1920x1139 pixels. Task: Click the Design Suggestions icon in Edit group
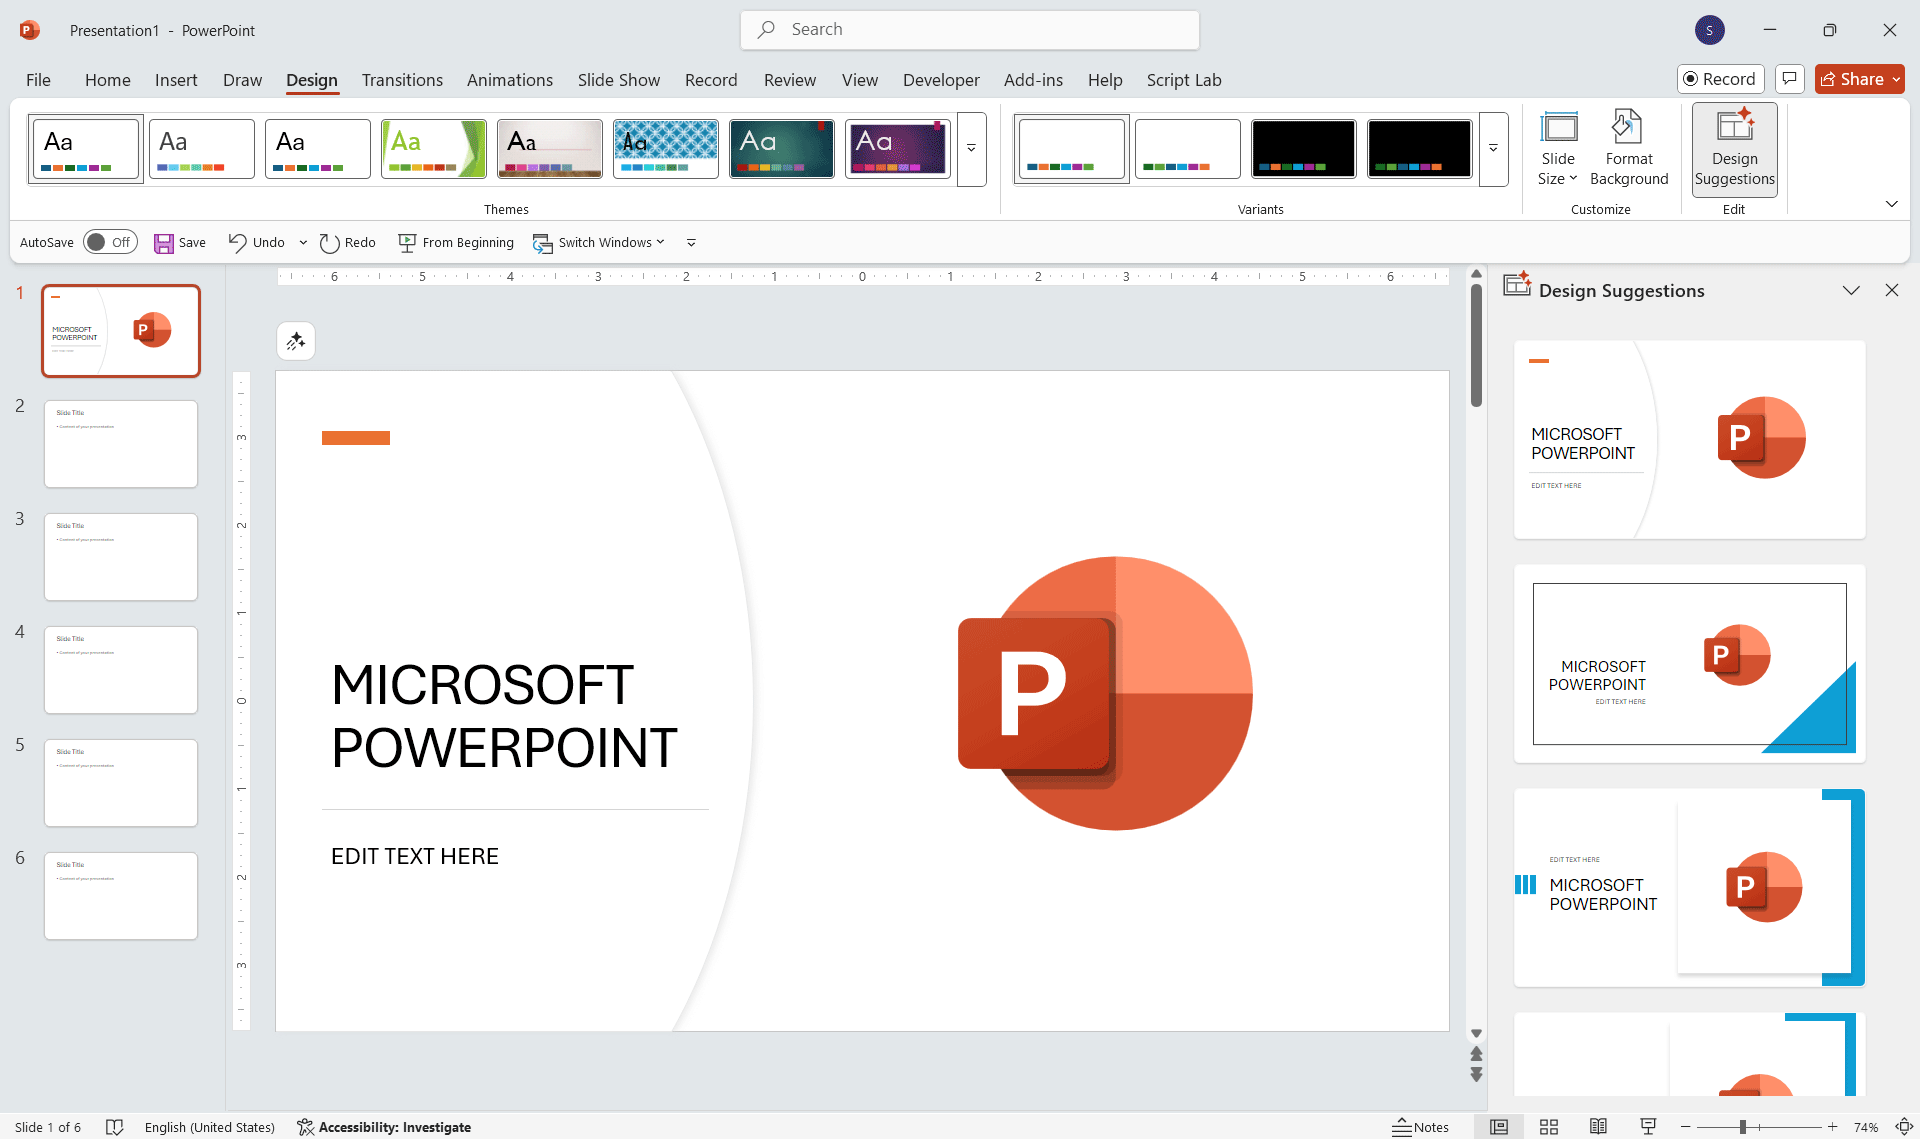coord(1734,148)
